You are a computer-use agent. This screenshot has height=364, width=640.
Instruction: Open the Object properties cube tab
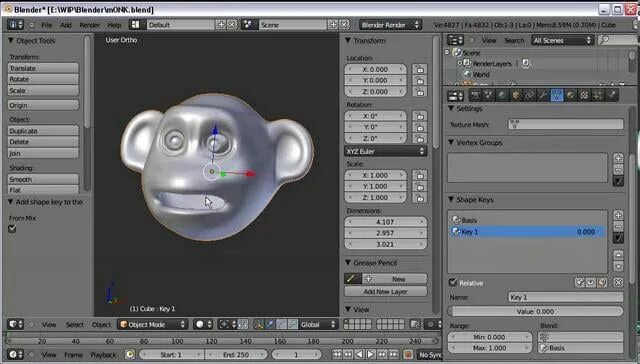[x=516, y=95]
